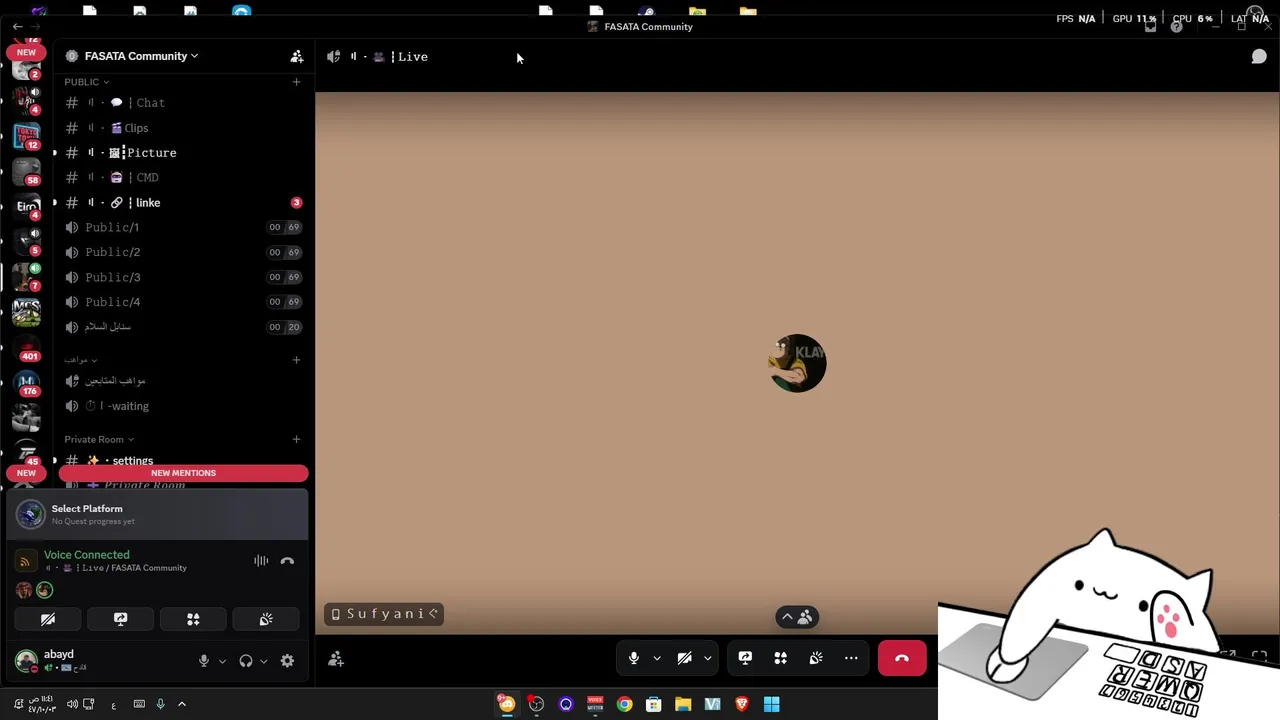Deafen using the headphones icon
The height and width of the screenshot is (720, 1280).
(x=246, y=661)
